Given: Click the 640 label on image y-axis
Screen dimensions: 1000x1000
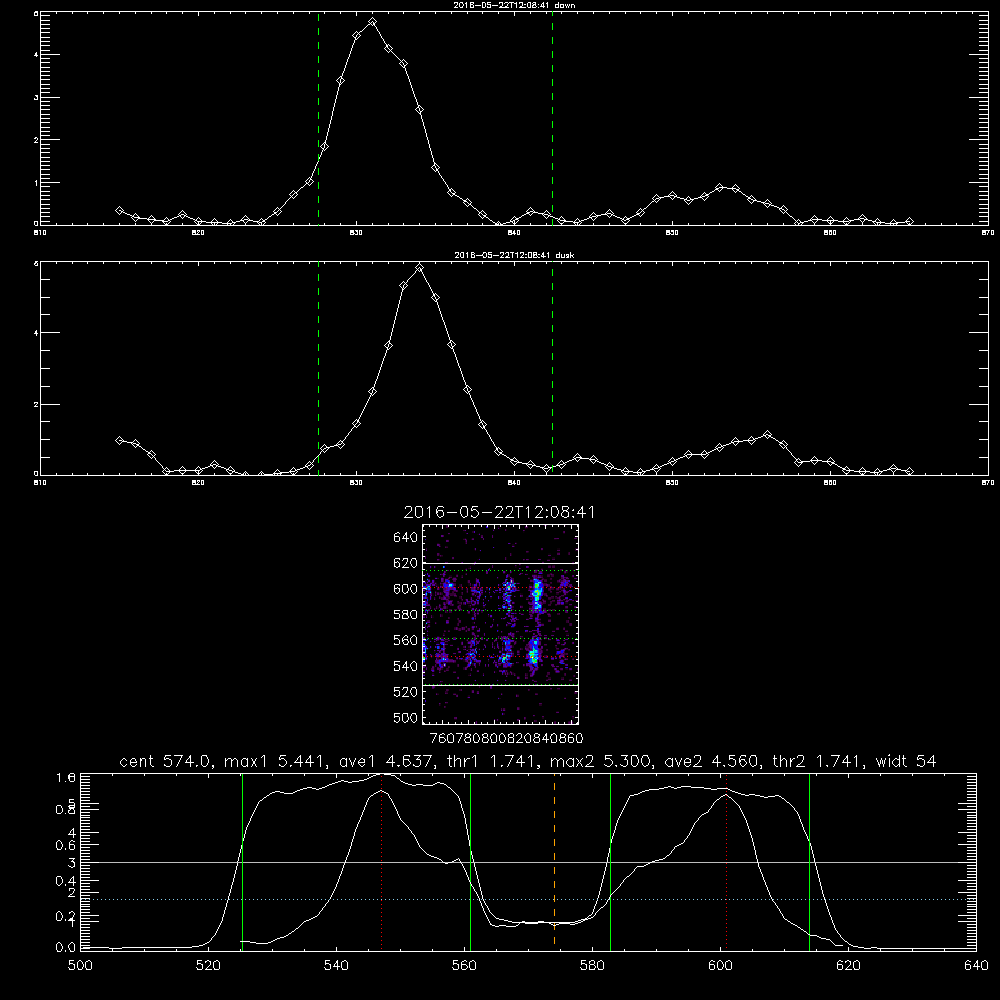Looking at the screenshot, I should [x=405, y=537].
